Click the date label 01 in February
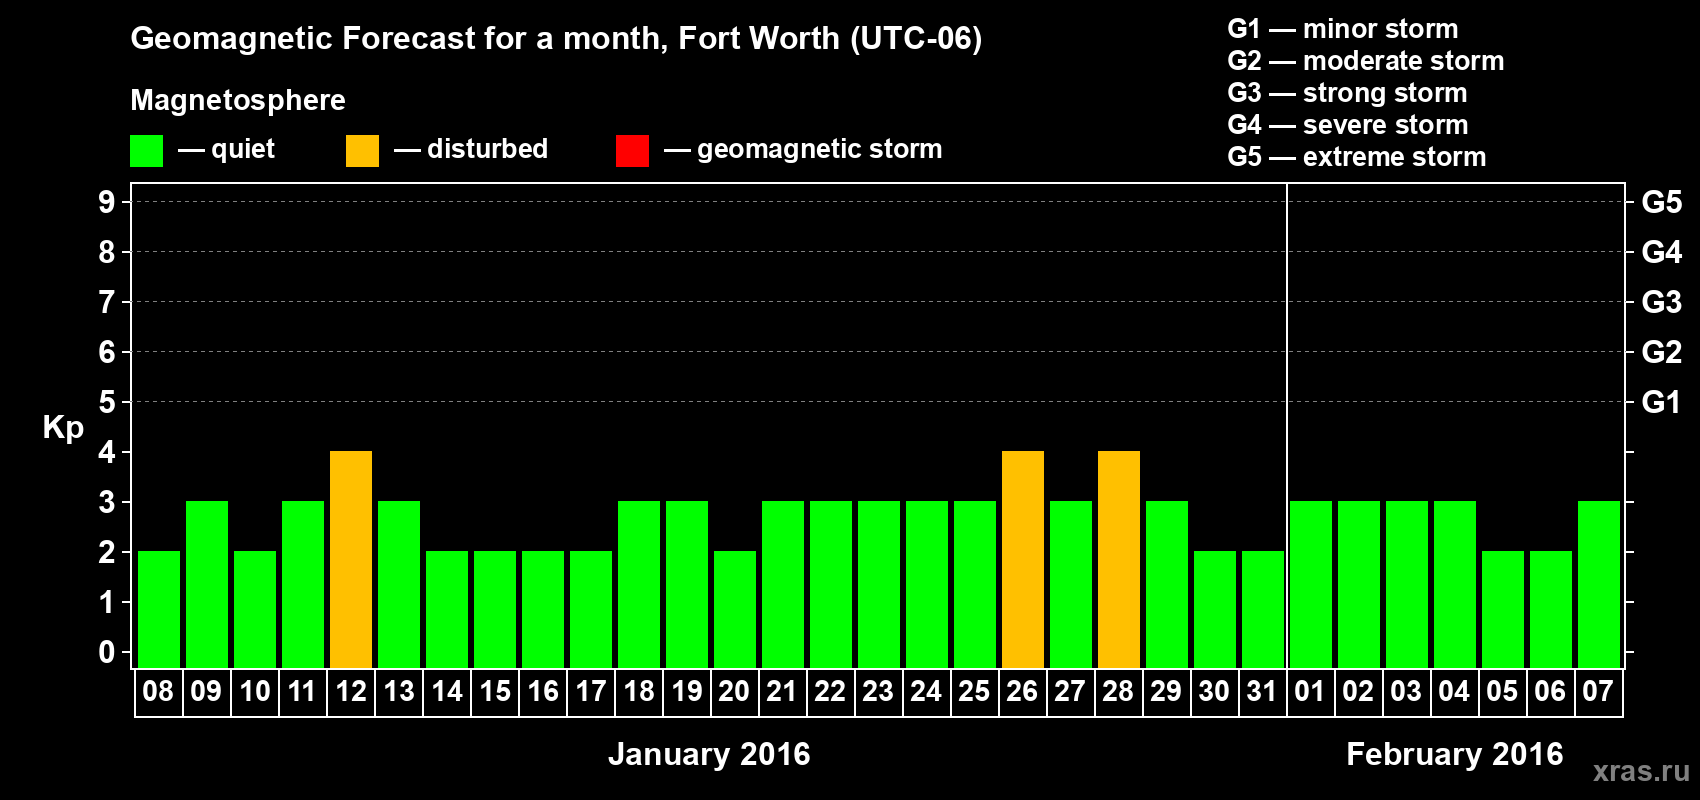This screenshot has width=1700, height=800. [1311, 692]
